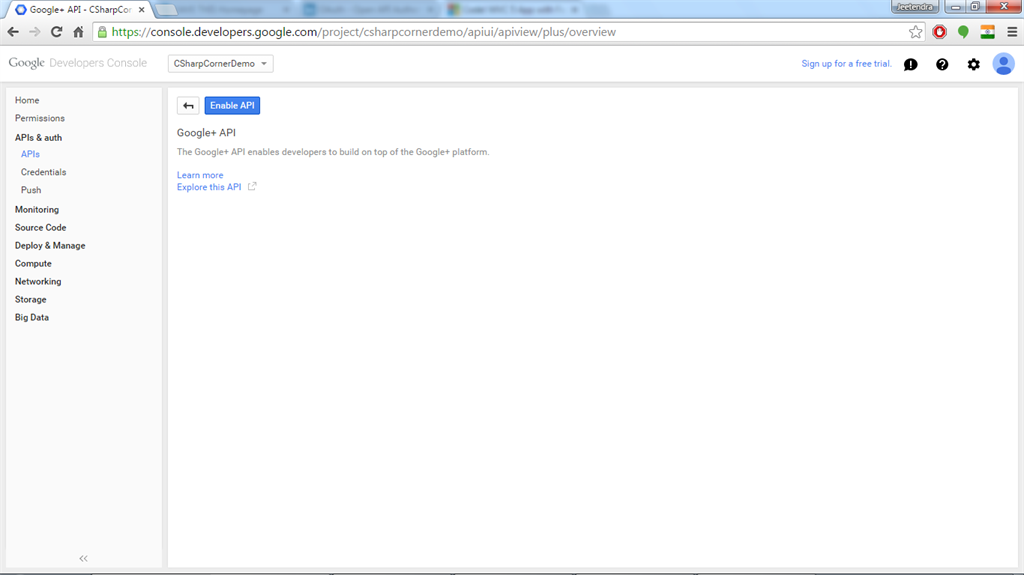Expand Deploy & Manage section
This screenshot has height=575, width=1024.
50,246
